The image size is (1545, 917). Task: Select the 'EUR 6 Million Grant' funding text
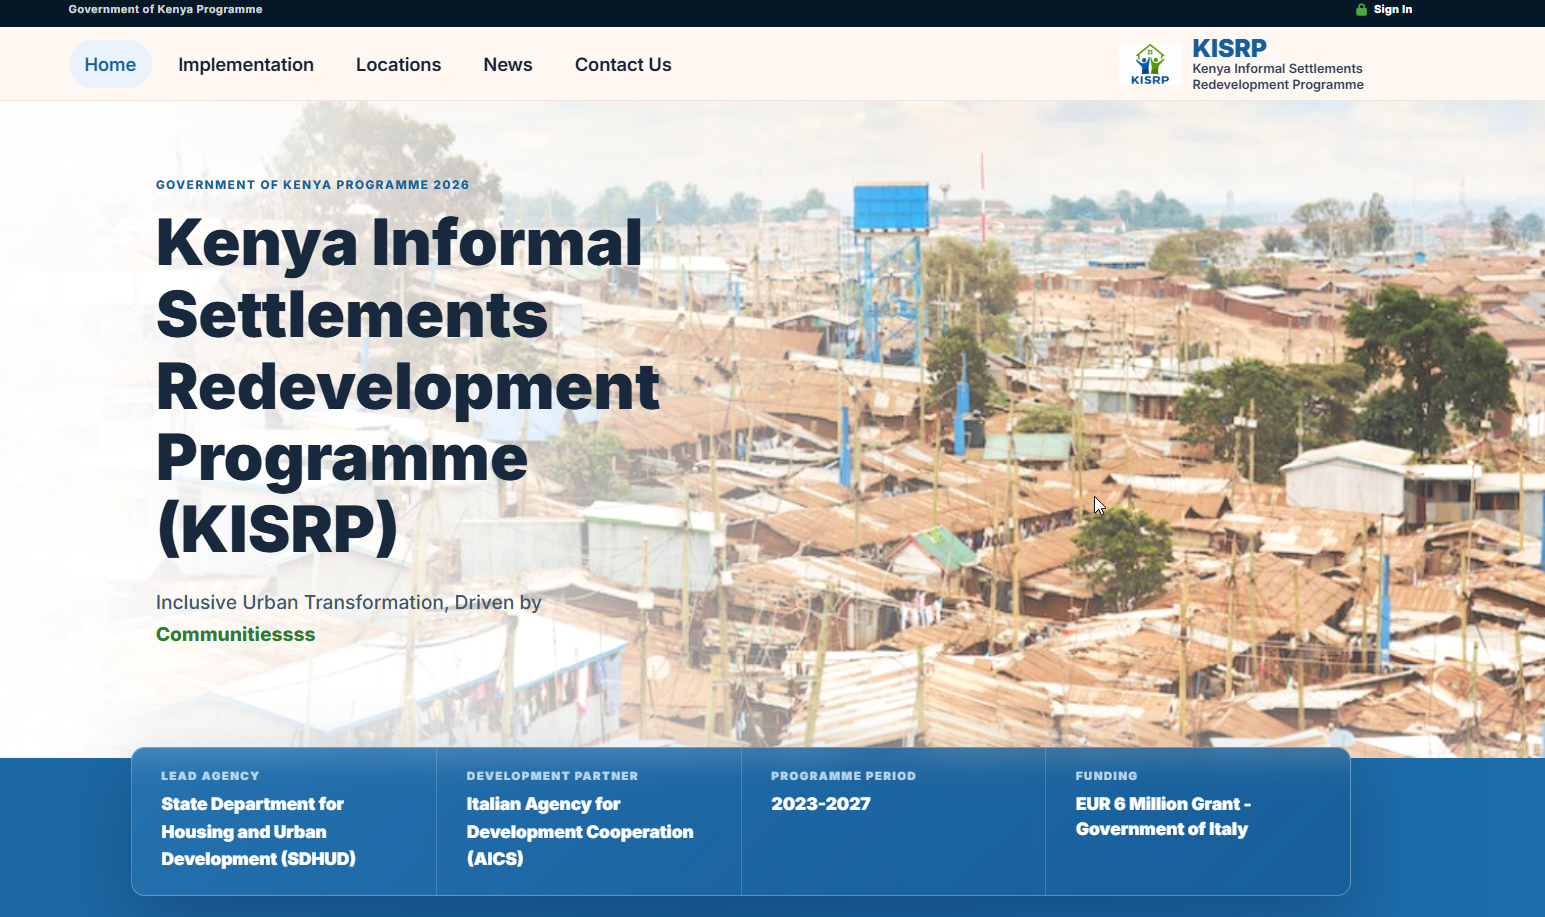pos(1163,816)
